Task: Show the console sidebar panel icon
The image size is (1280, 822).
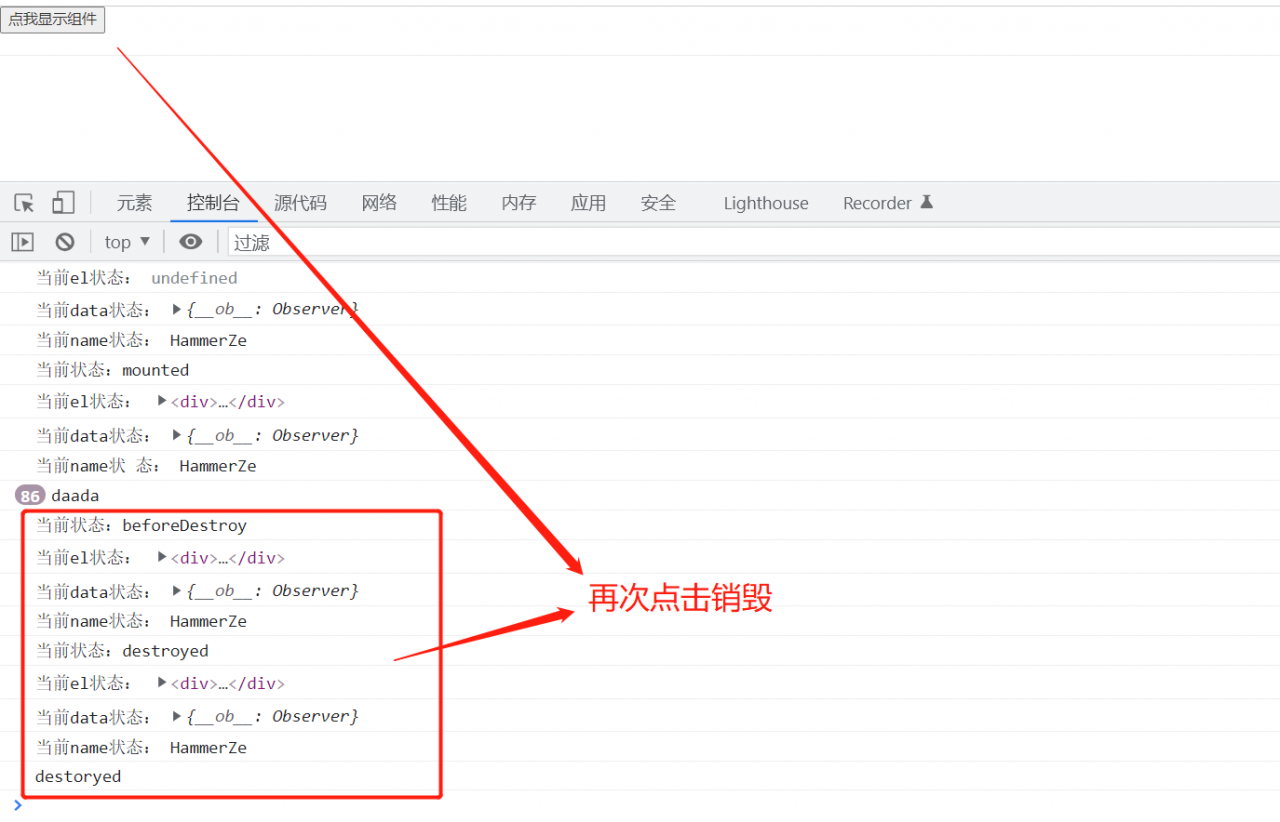Action: 22,242
